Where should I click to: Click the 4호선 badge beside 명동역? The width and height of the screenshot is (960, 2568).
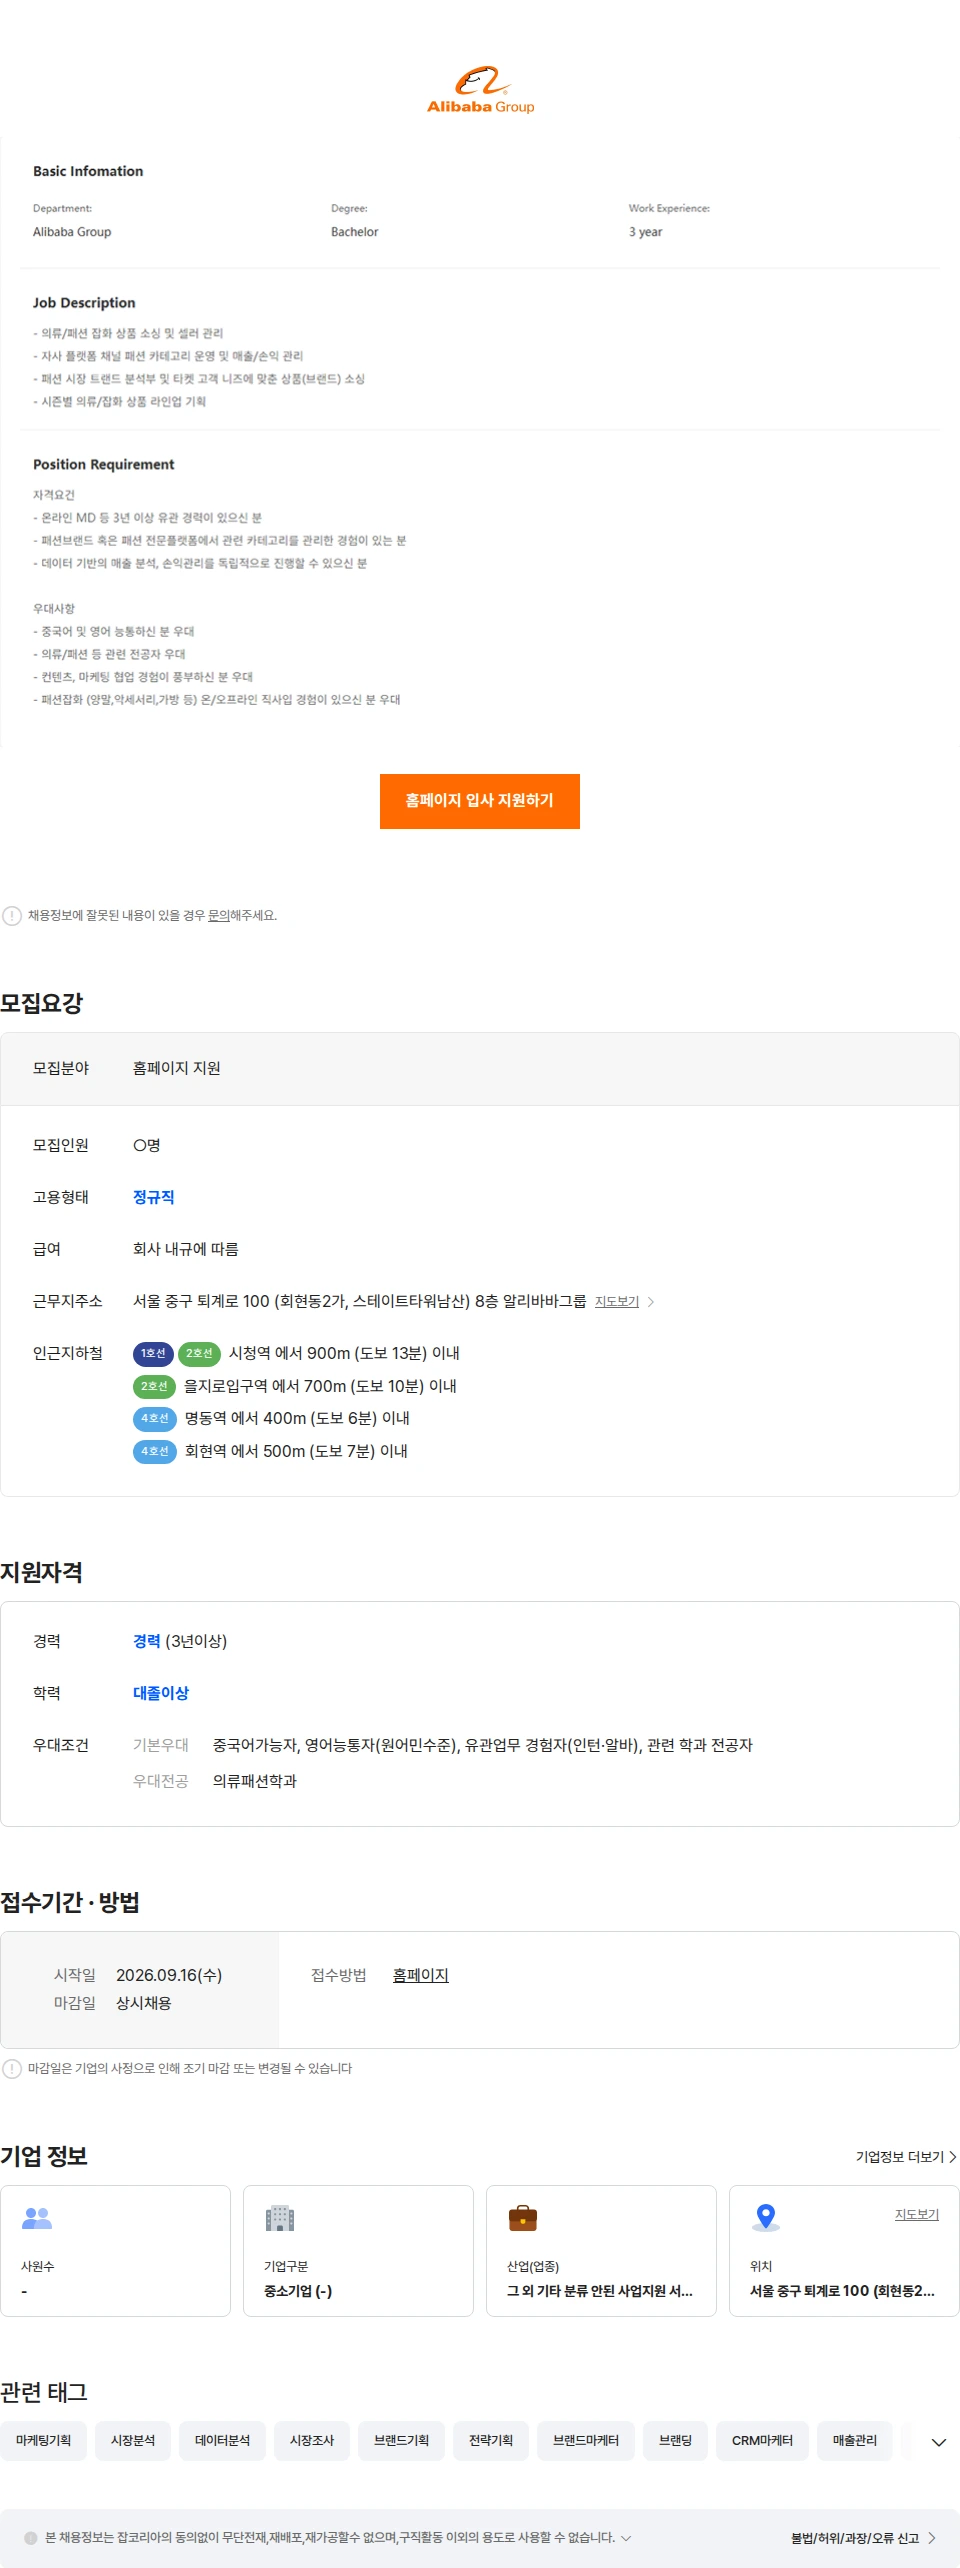(154, 1419)
